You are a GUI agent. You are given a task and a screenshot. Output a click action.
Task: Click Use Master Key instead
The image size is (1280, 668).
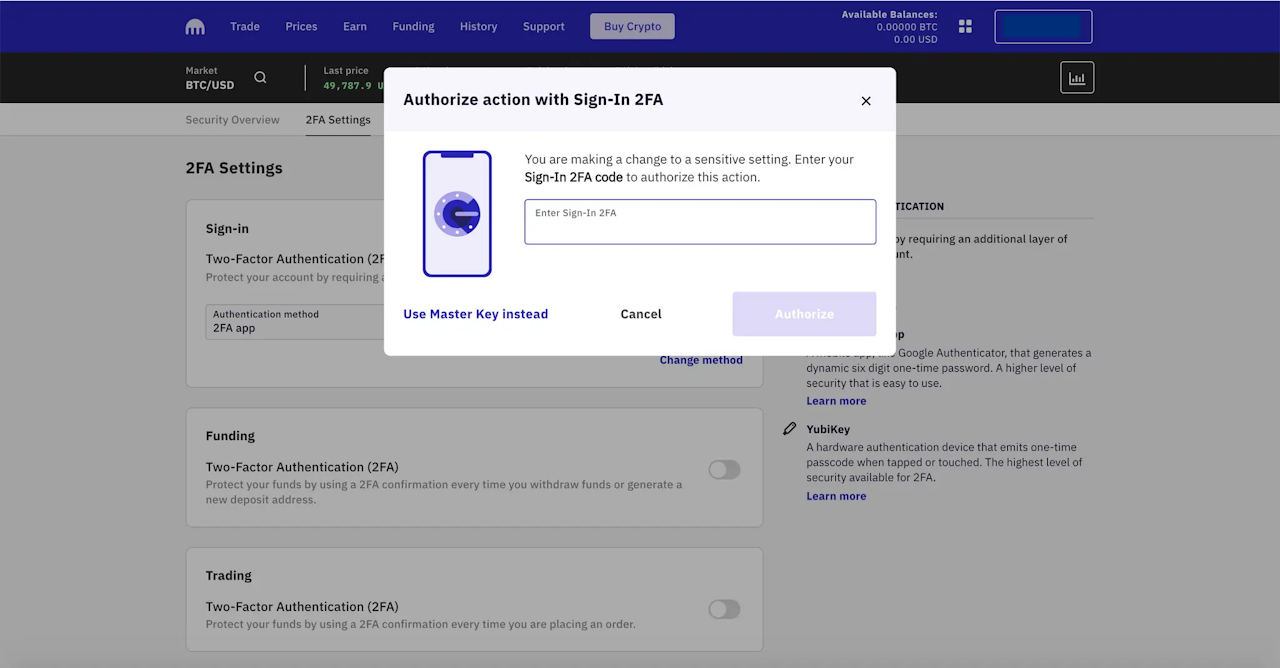475,314
